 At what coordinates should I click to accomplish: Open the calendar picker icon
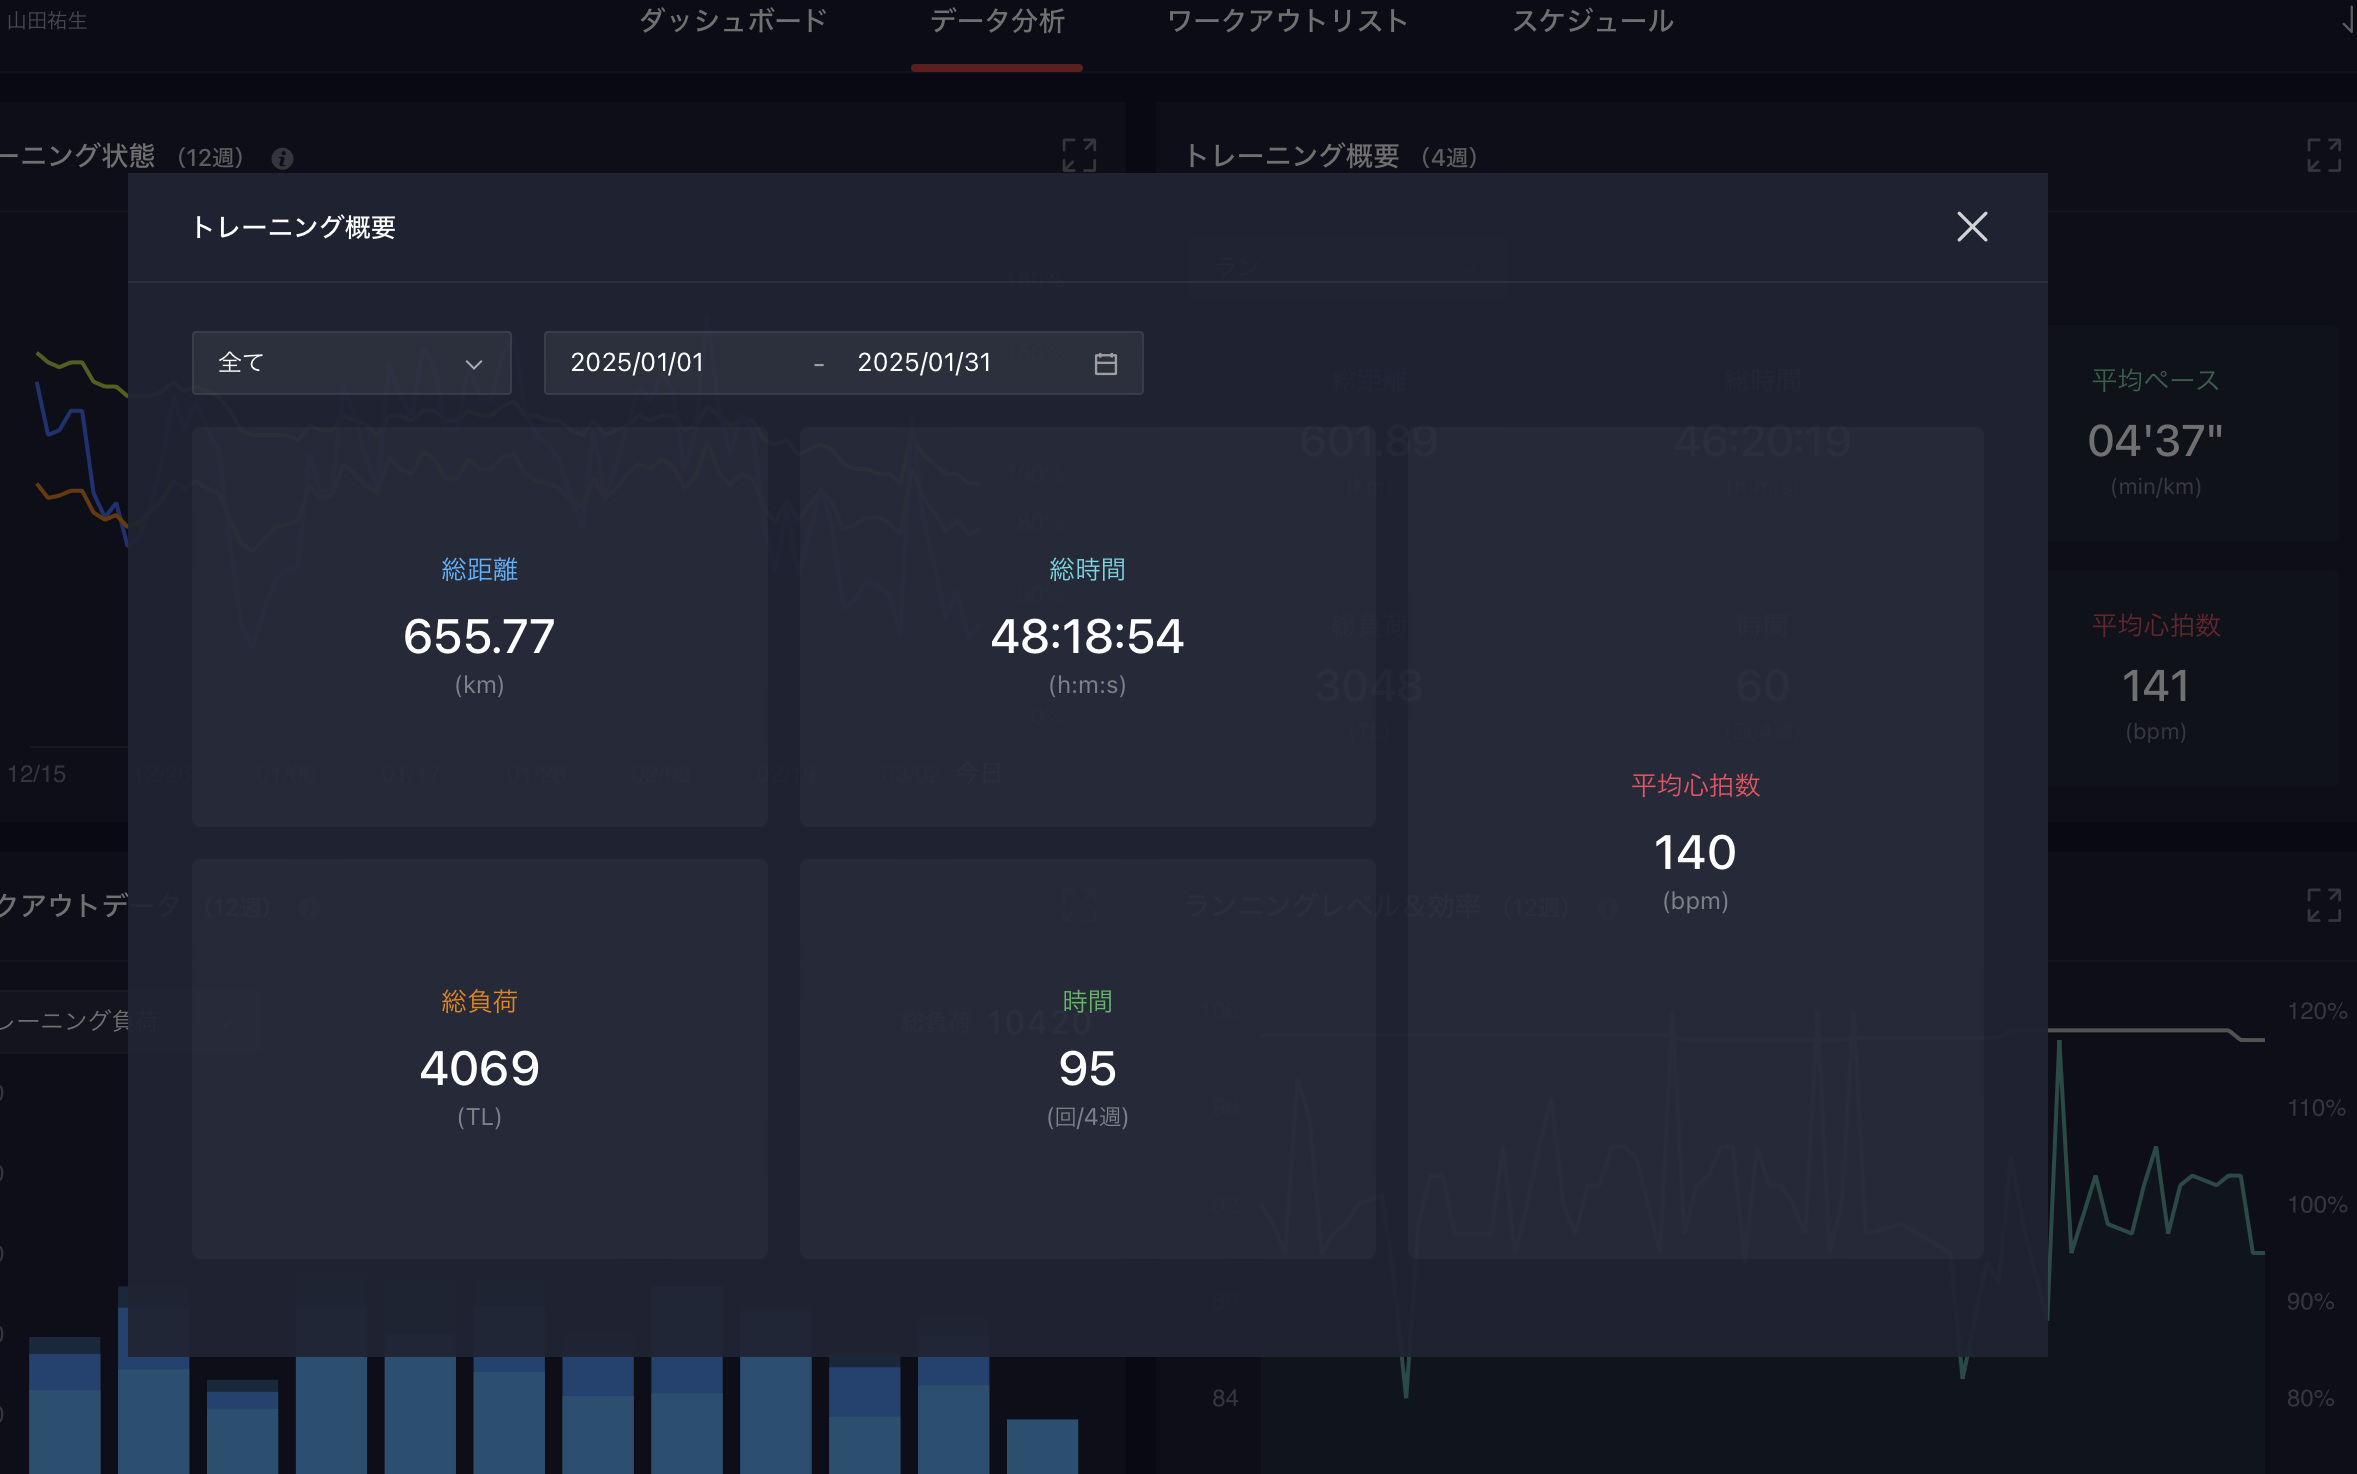[1105, 363]
